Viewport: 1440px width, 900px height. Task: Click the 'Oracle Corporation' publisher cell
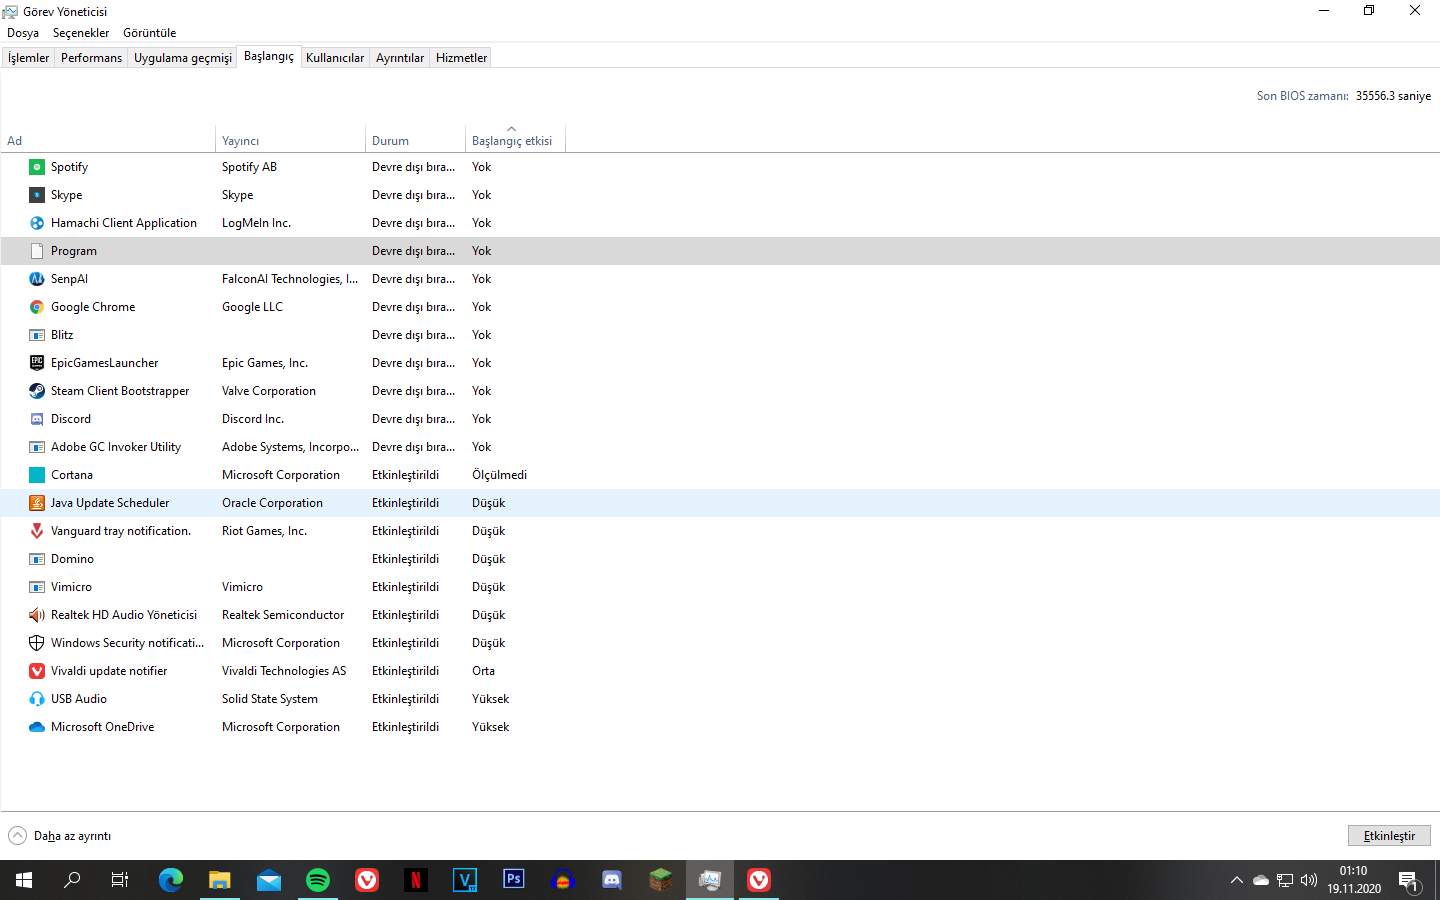(272, 503)
